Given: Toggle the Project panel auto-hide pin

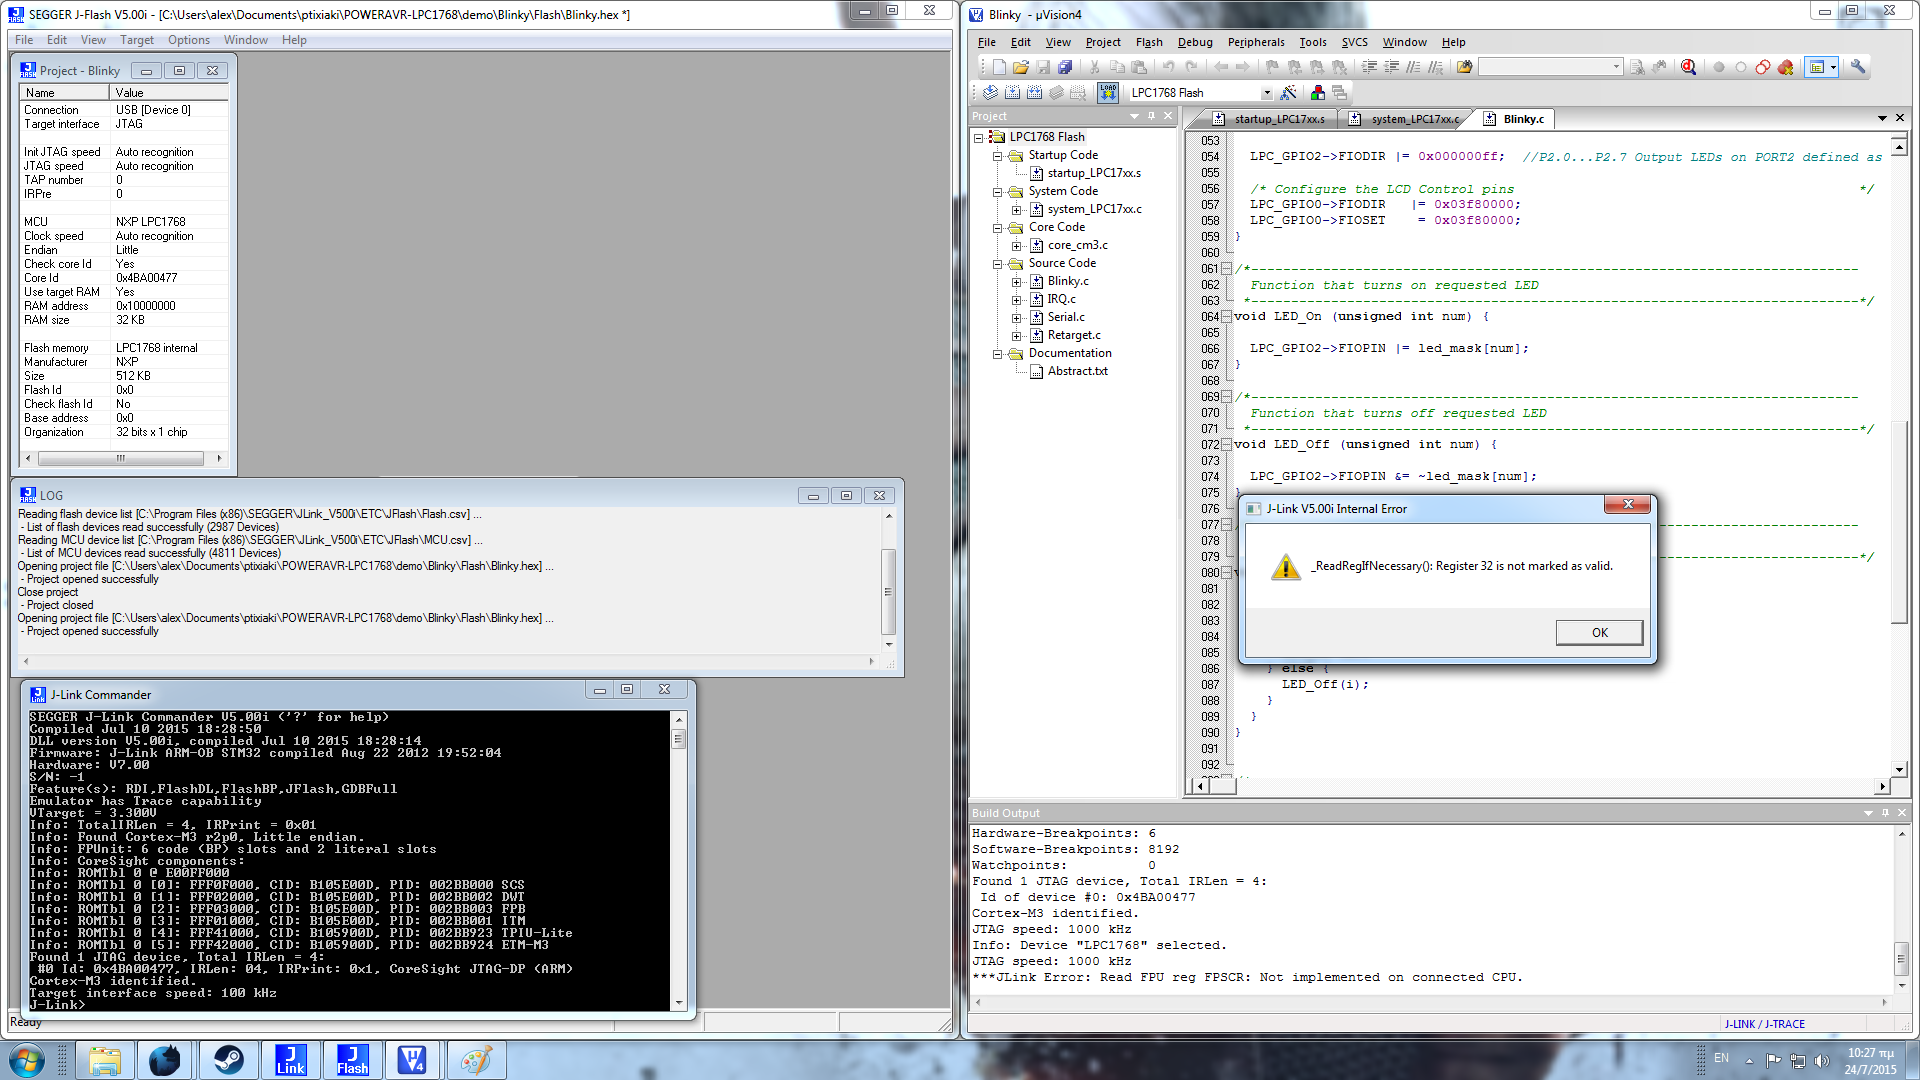Looking at the screenshot, I should tap(1151, 116).
